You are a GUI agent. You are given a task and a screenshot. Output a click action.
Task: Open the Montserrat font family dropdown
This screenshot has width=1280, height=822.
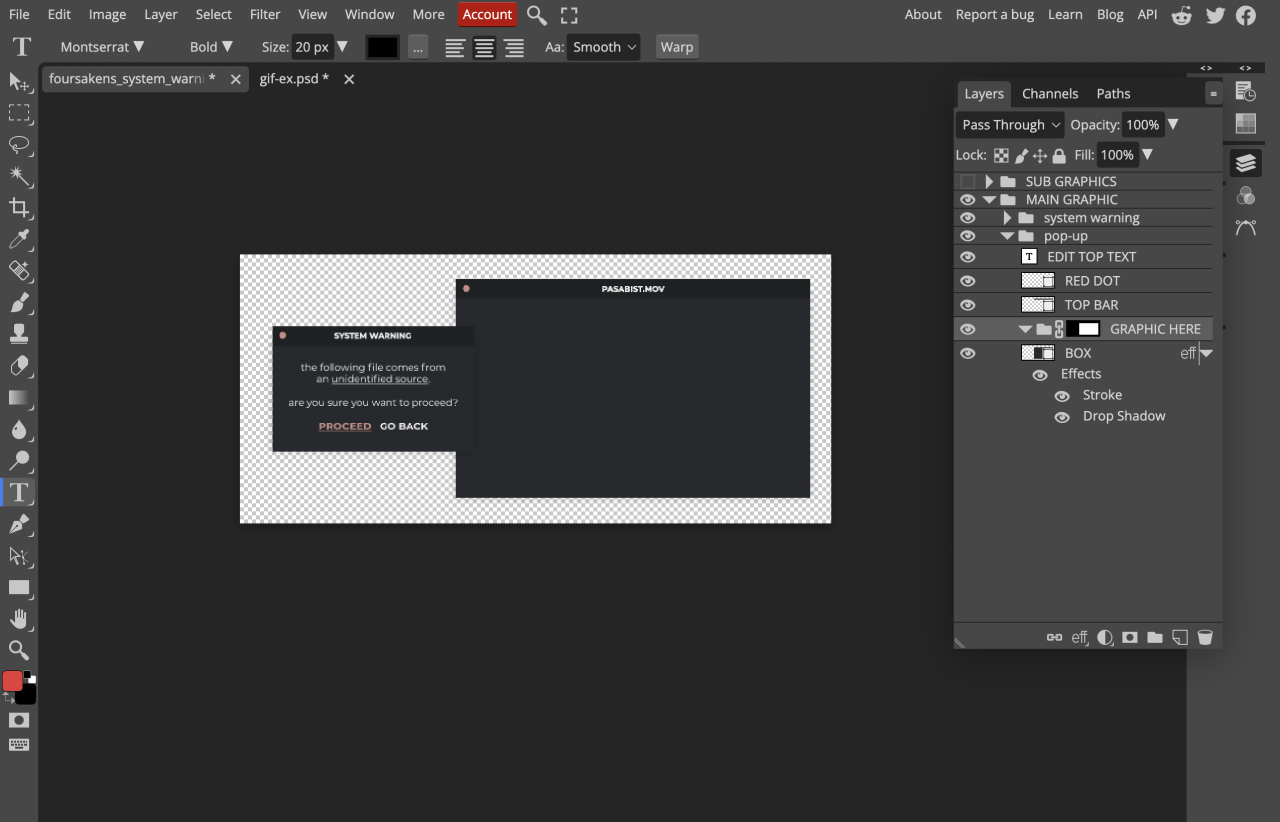(x=102, y=47)
